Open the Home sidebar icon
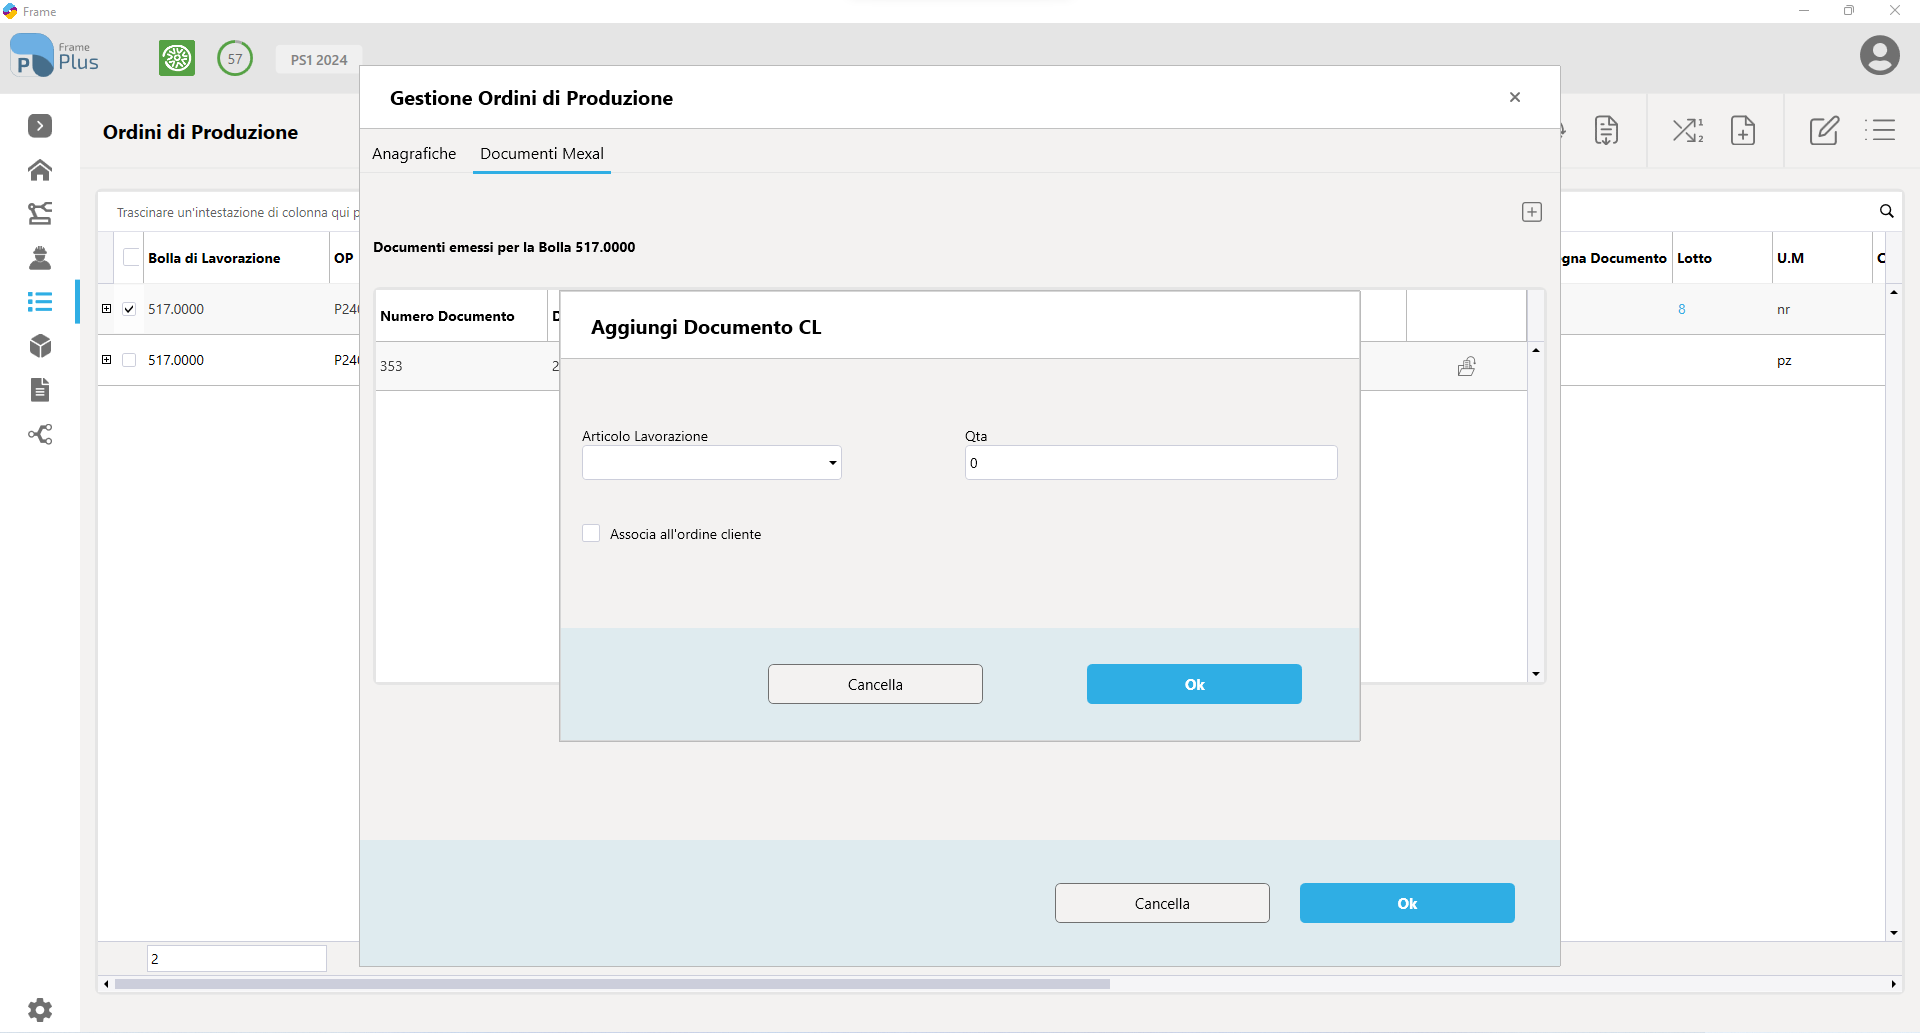Screen dimensions: 1920x1033 (40, 170)
